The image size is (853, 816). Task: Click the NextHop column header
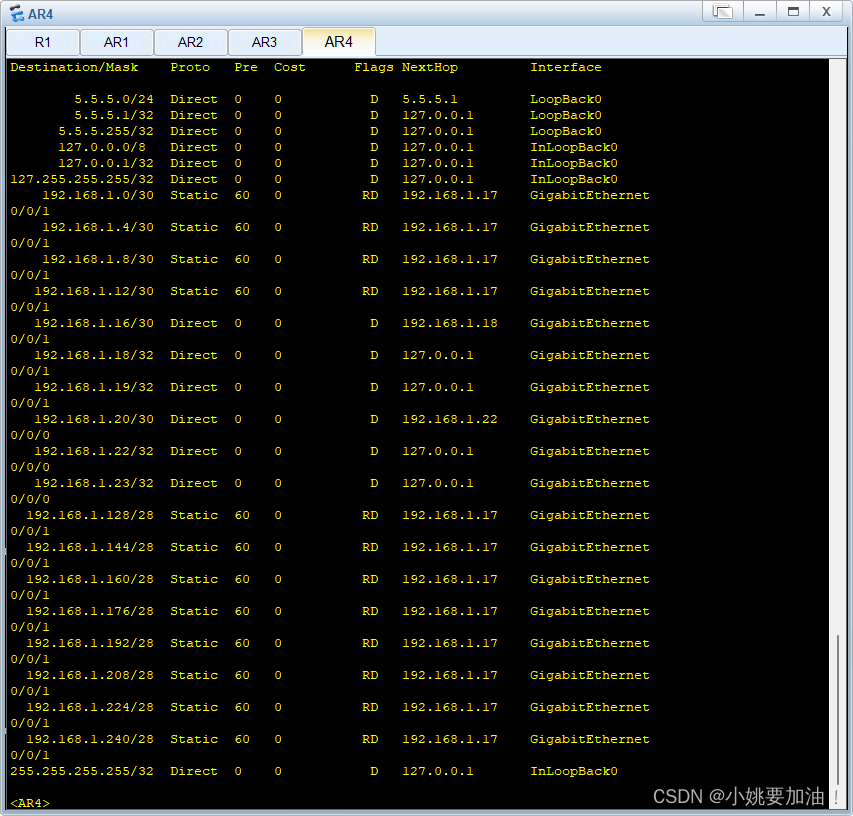tap(430, 67)
